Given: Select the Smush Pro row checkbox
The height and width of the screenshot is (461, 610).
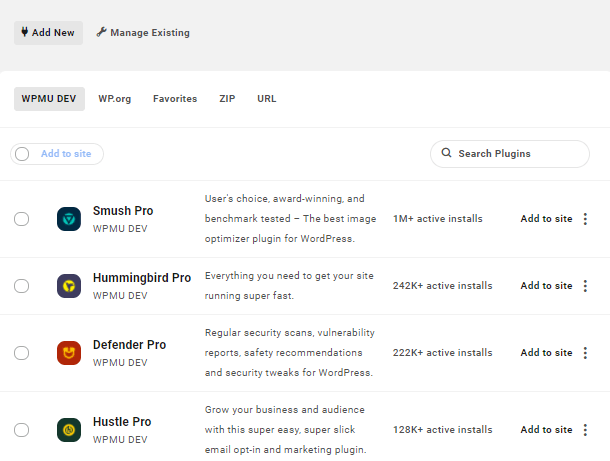Looking at the screenshot, I should click(21, 219).
